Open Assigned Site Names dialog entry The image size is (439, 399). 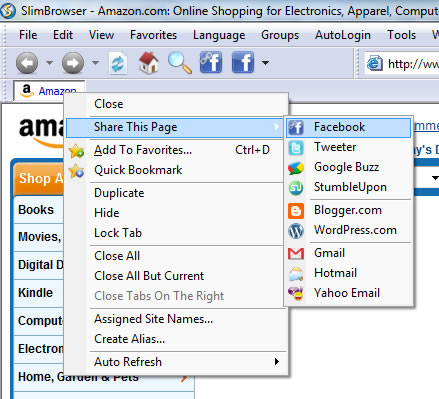coord(176,319)
